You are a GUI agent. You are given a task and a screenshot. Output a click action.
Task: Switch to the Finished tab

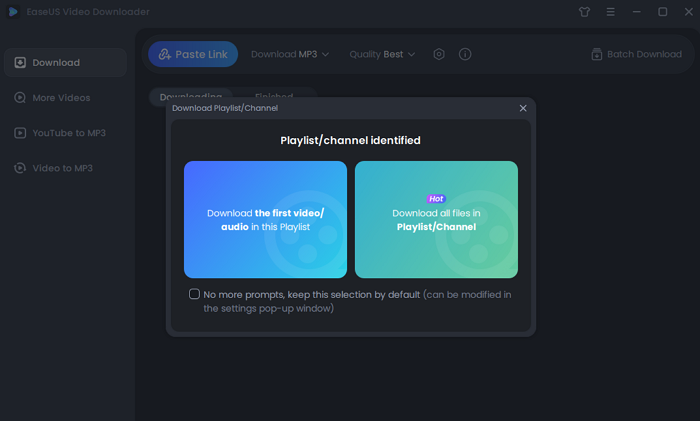(273, 94)
